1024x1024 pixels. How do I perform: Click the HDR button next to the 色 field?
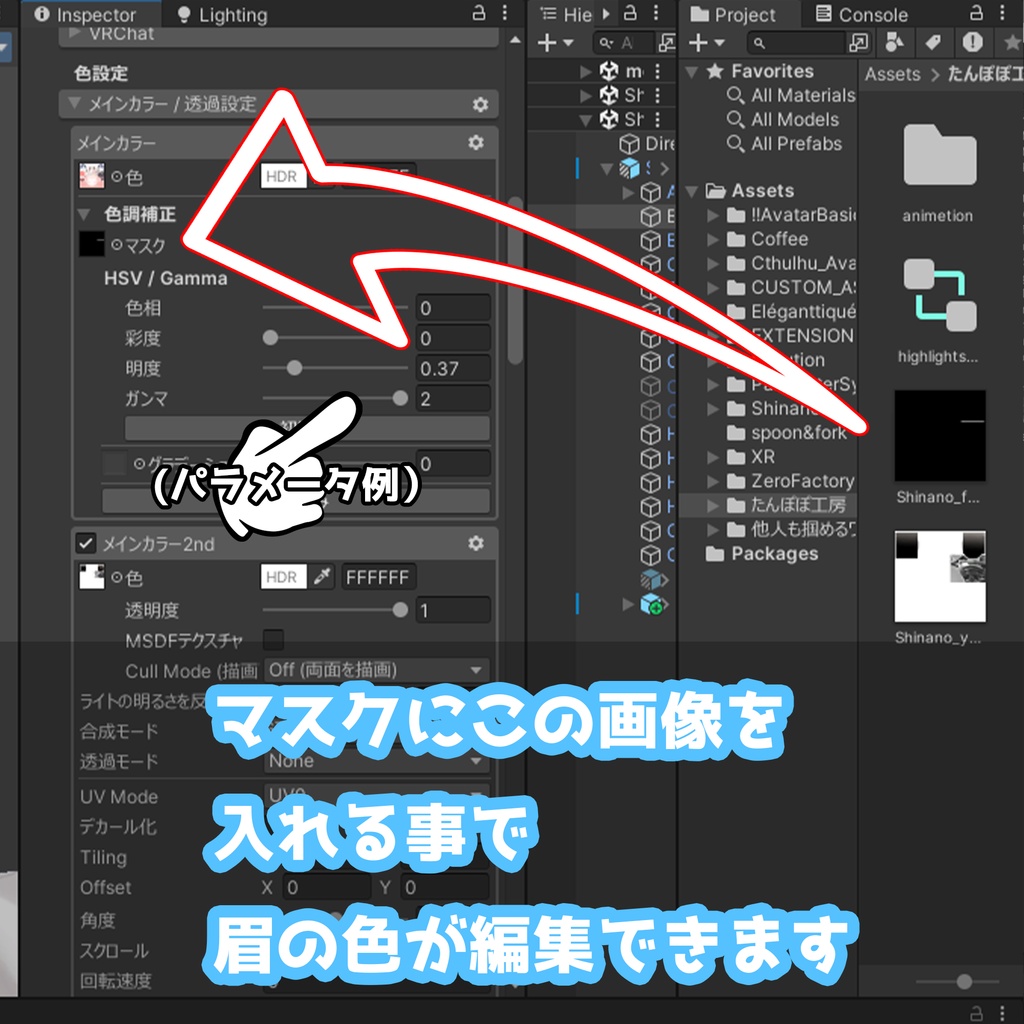[x=280, y=175]
